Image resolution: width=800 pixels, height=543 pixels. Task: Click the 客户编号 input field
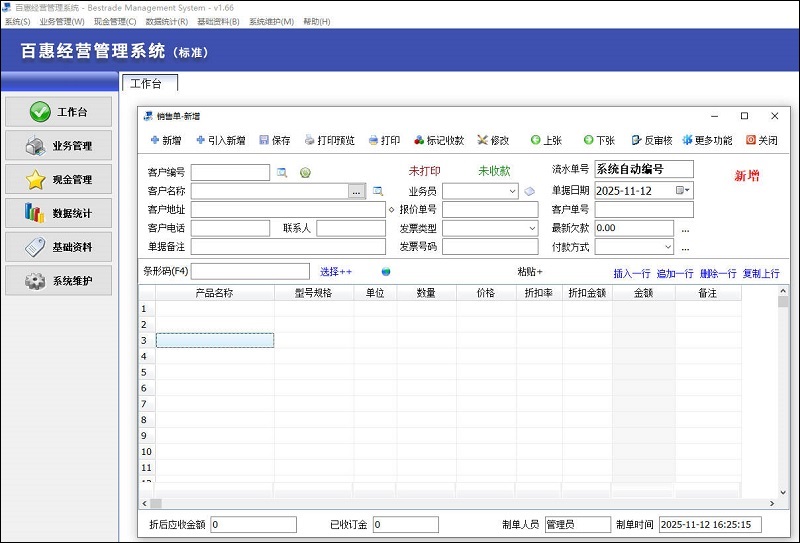coord(230,172)
